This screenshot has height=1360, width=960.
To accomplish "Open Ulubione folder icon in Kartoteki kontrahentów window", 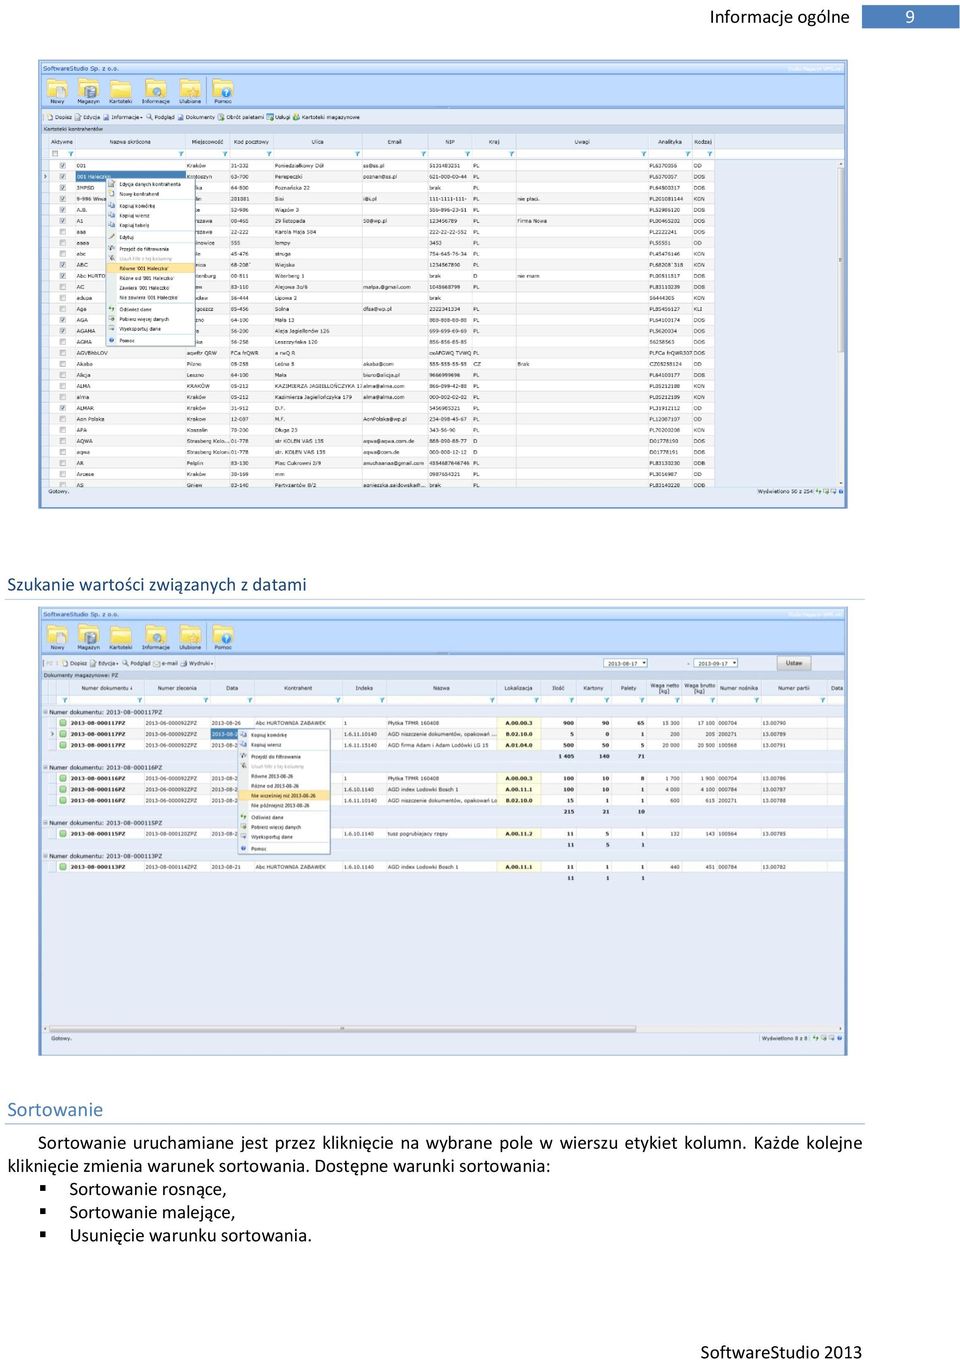I will tap(190, 90).
